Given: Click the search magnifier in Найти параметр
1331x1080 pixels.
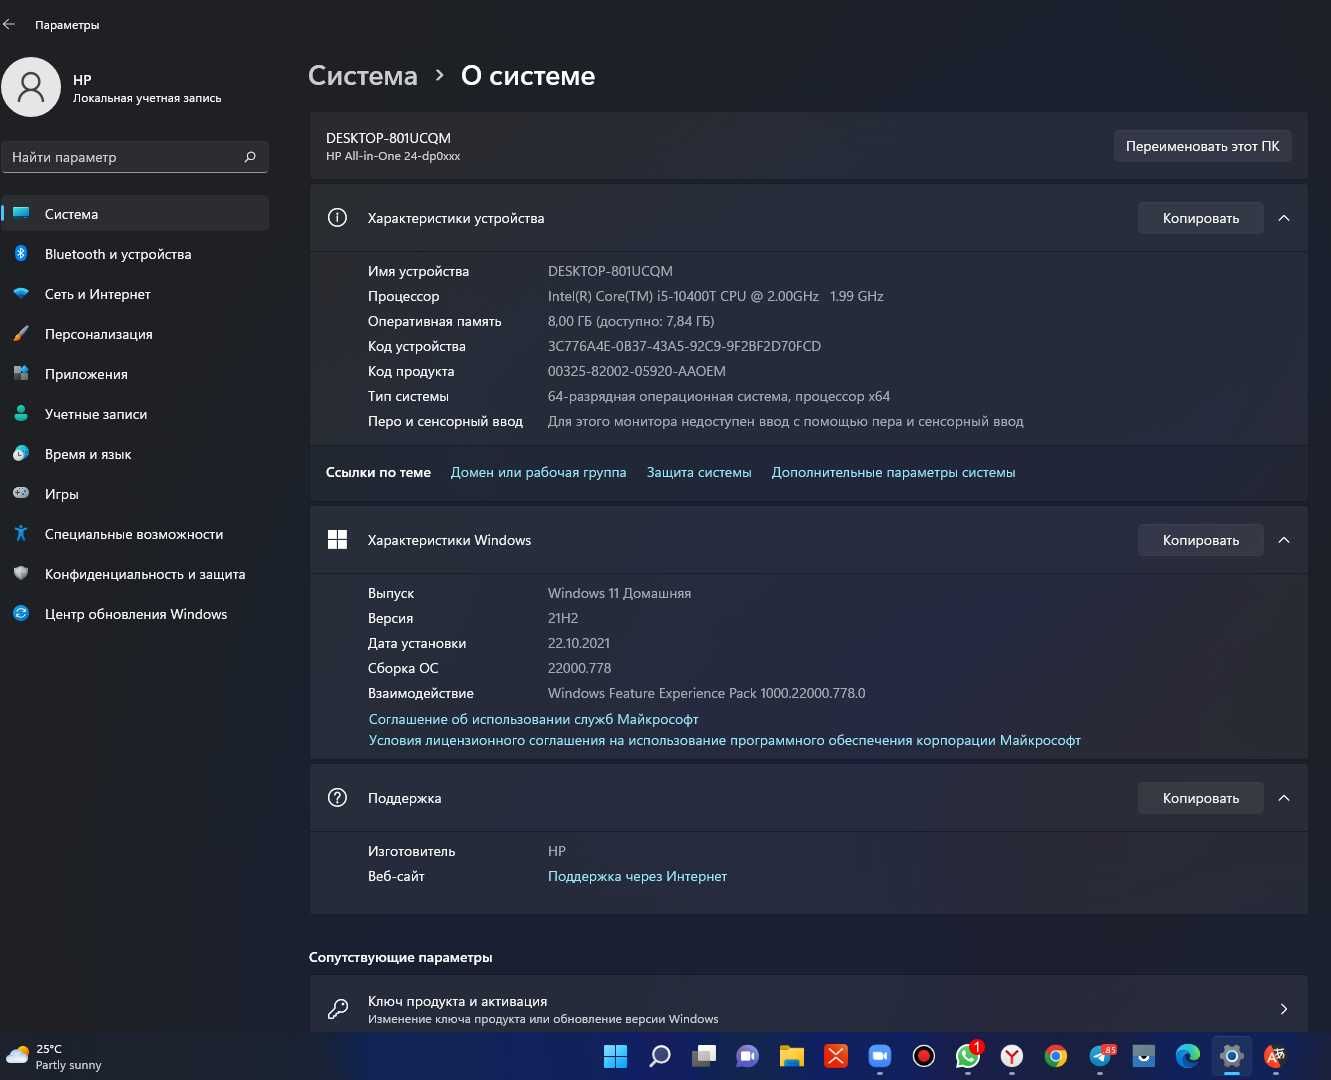Looking at the screenshot, I should (x=250, y=157).
